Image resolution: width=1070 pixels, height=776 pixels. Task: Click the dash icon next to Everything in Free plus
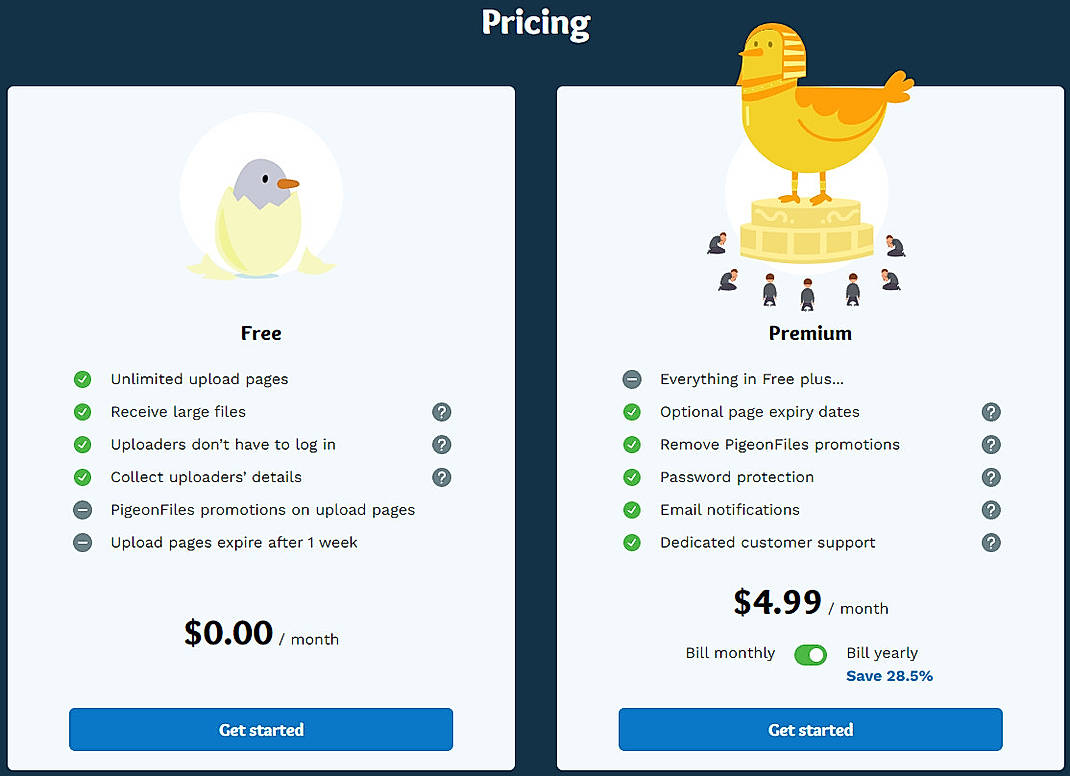(631, 379)
